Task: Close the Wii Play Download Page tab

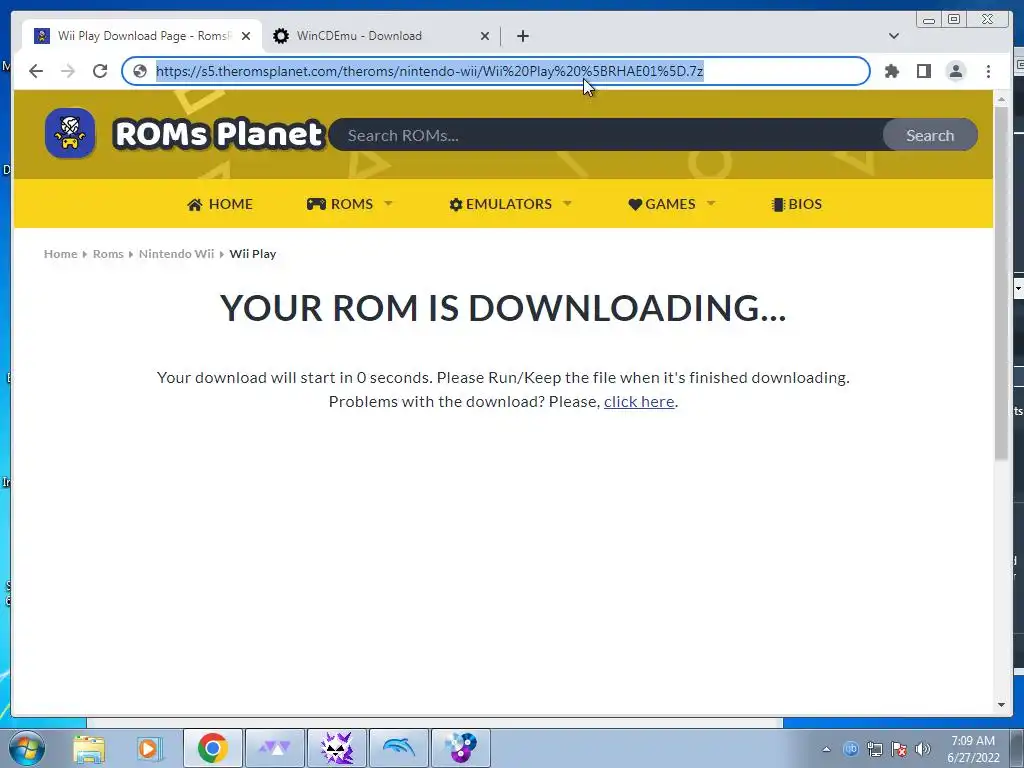Action: [x=246, y=36]
